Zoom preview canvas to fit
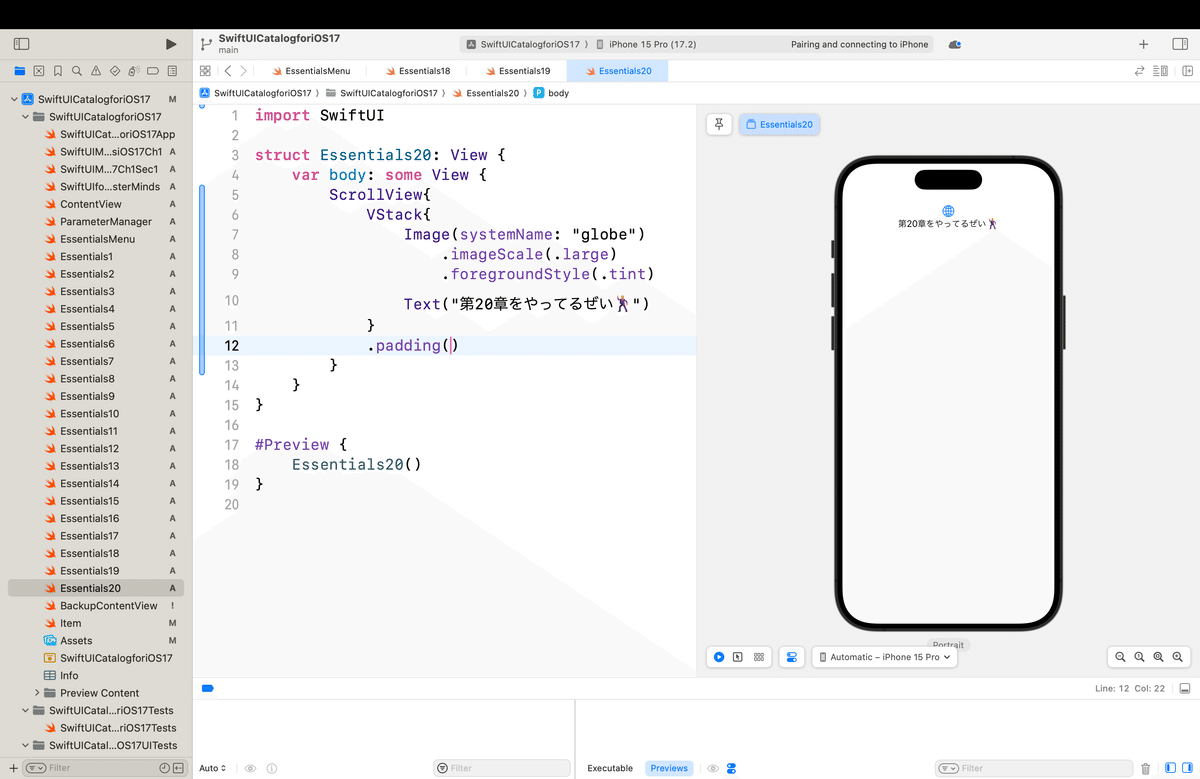 [x=1158, y=657]
